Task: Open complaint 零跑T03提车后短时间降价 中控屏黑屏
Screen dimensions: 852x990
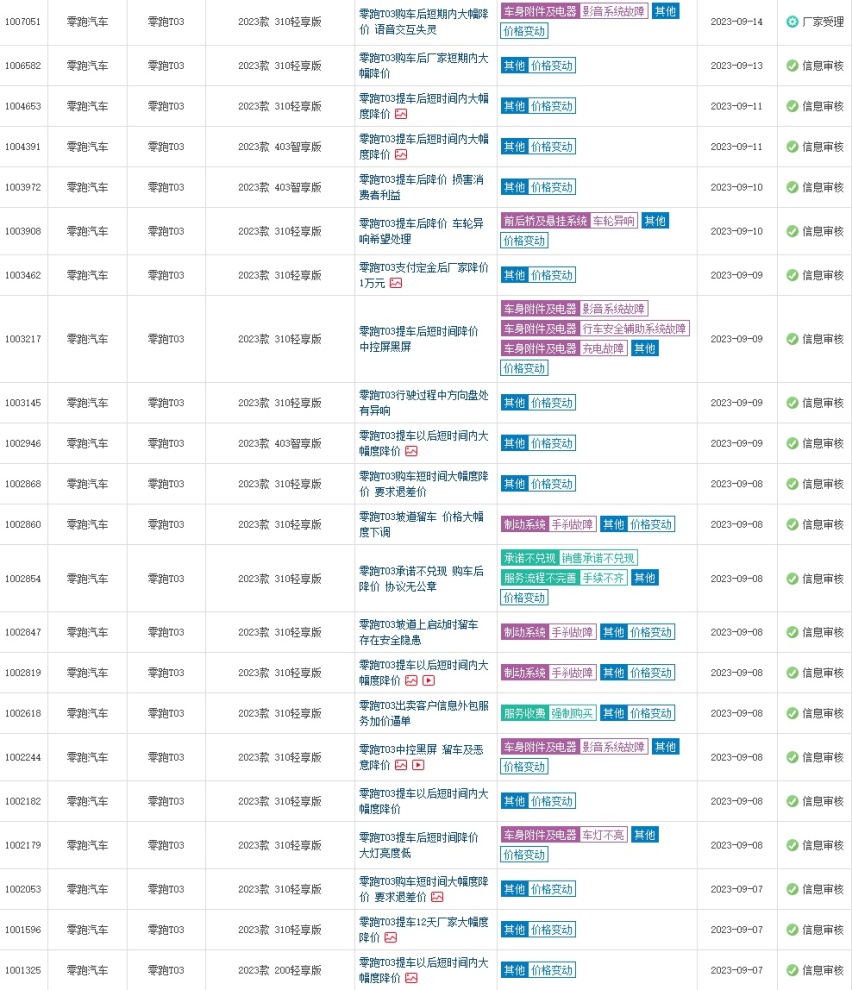Action: tap(418, 339)
